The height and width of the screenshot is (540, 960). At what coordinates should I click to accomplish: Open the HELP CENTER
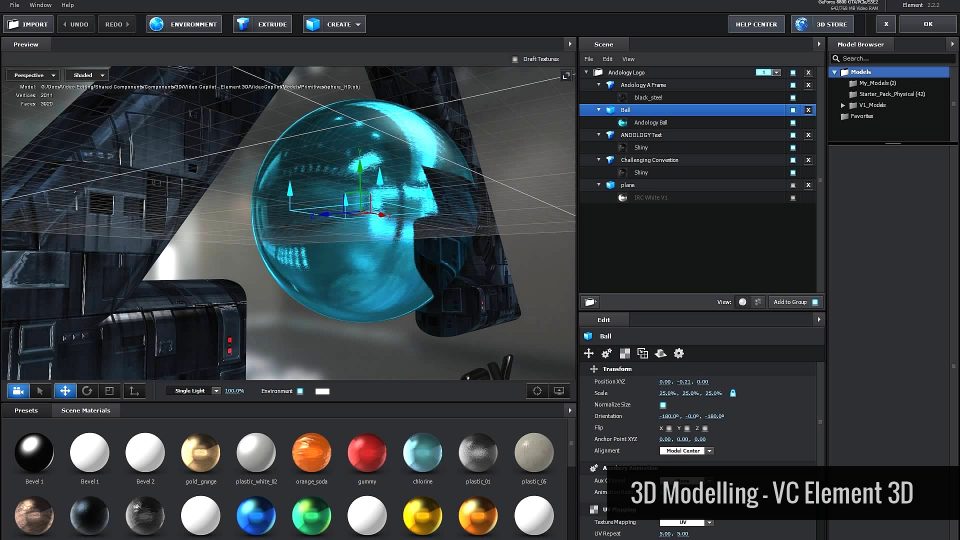[x=756, y=24]
